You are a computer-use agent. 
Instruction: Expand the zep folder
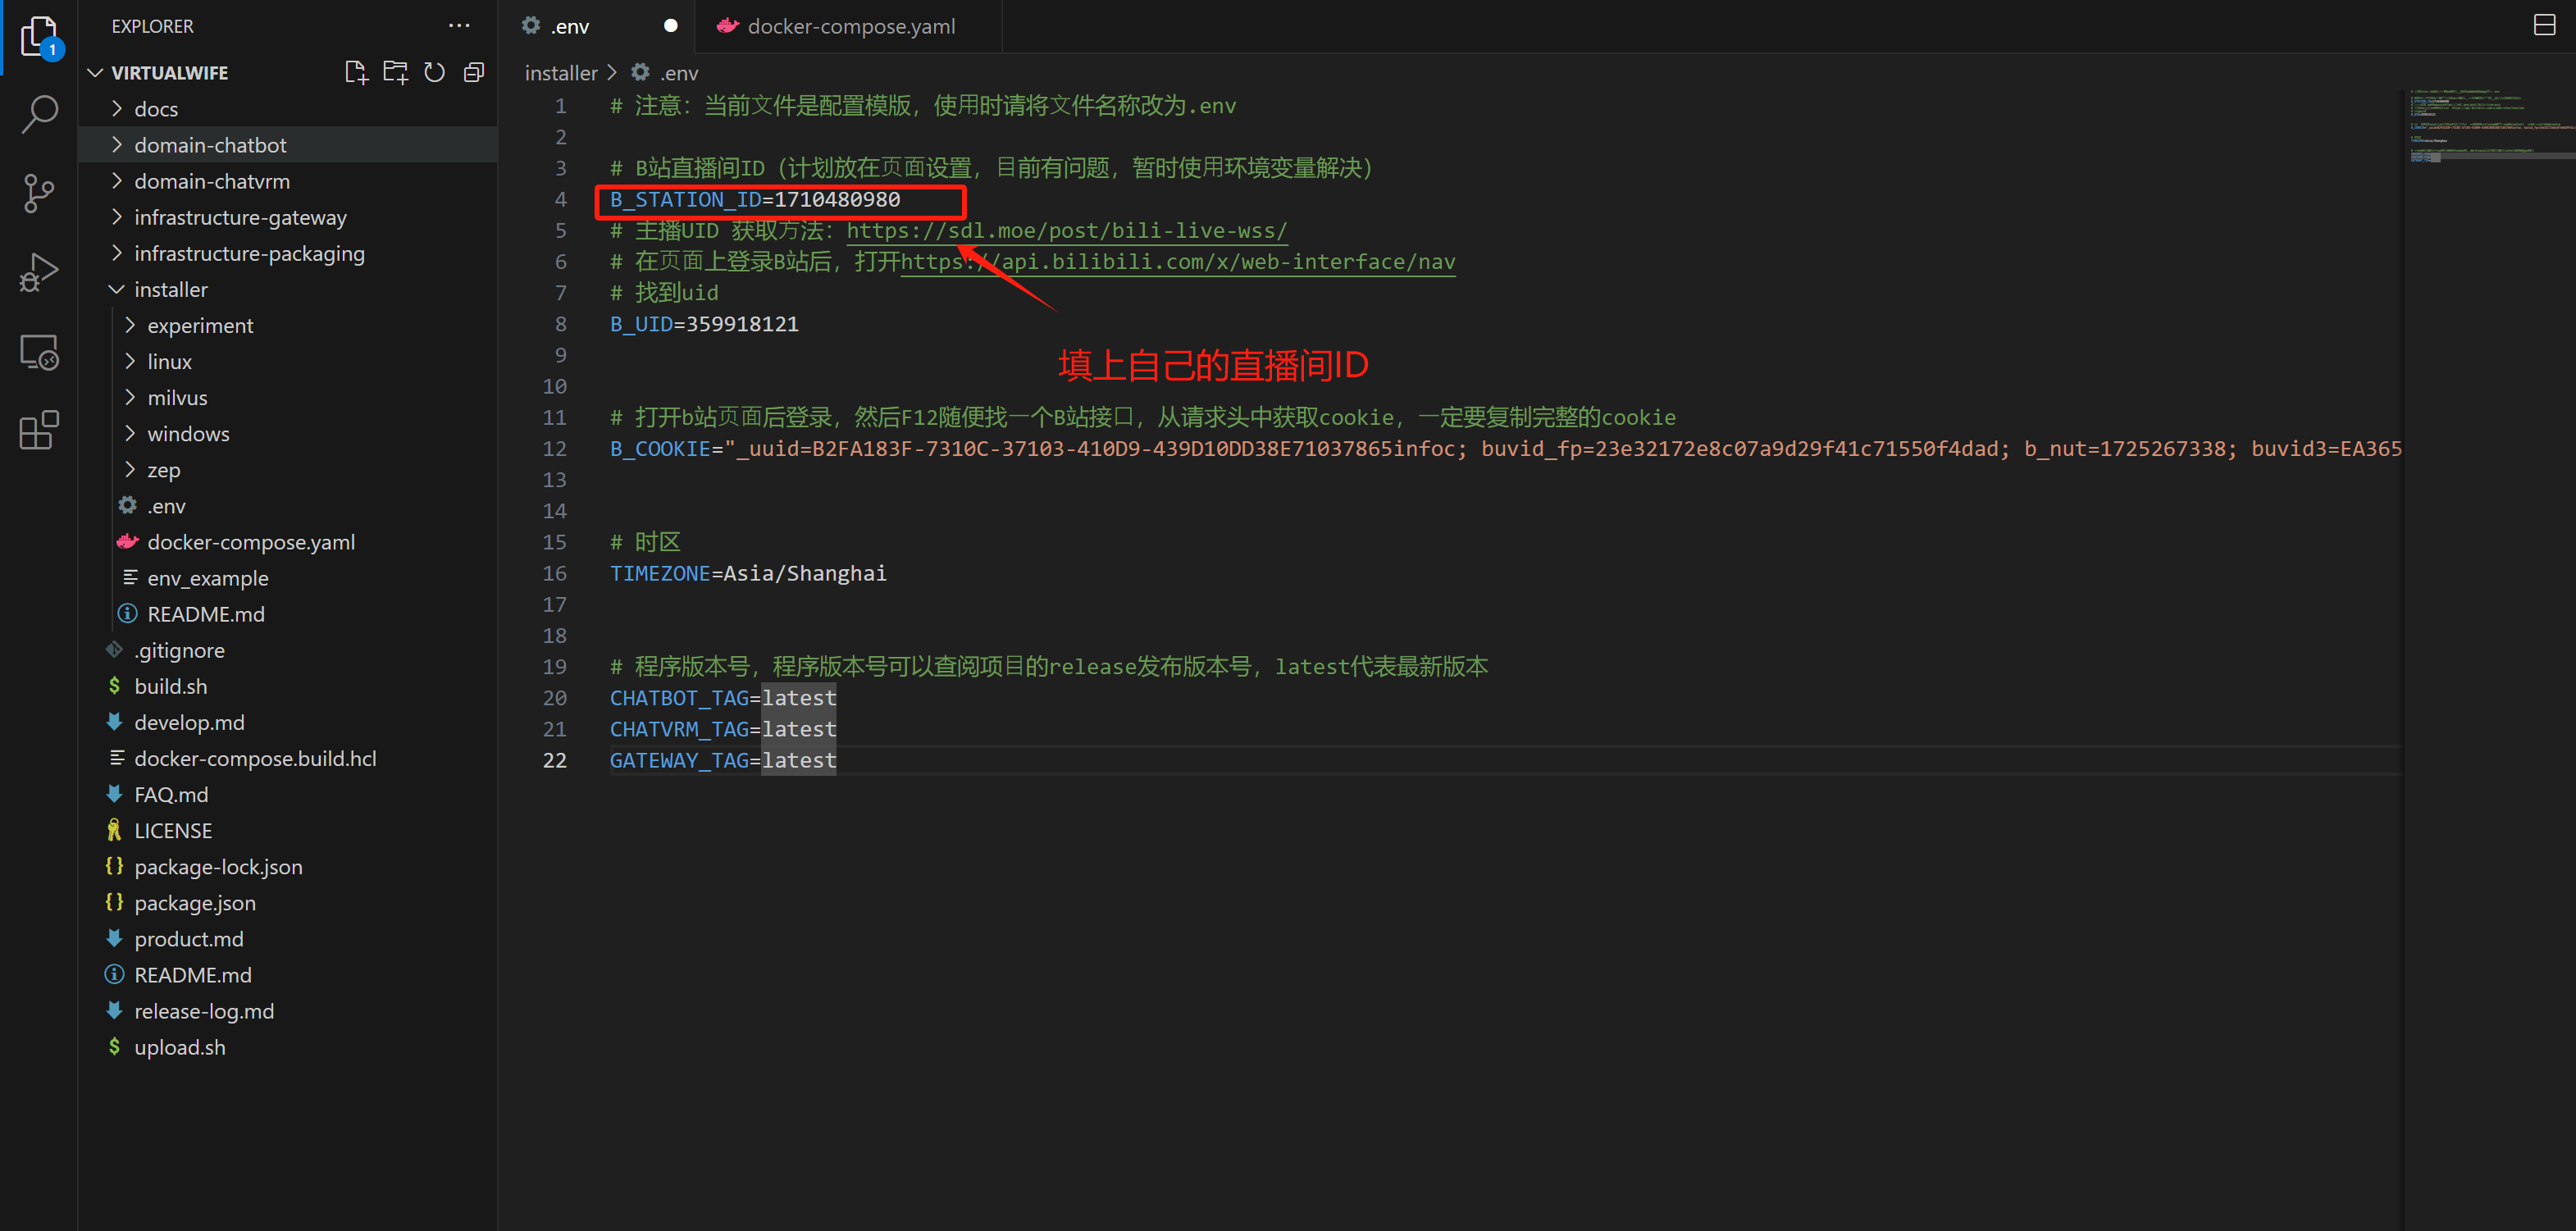pos(130,469)
